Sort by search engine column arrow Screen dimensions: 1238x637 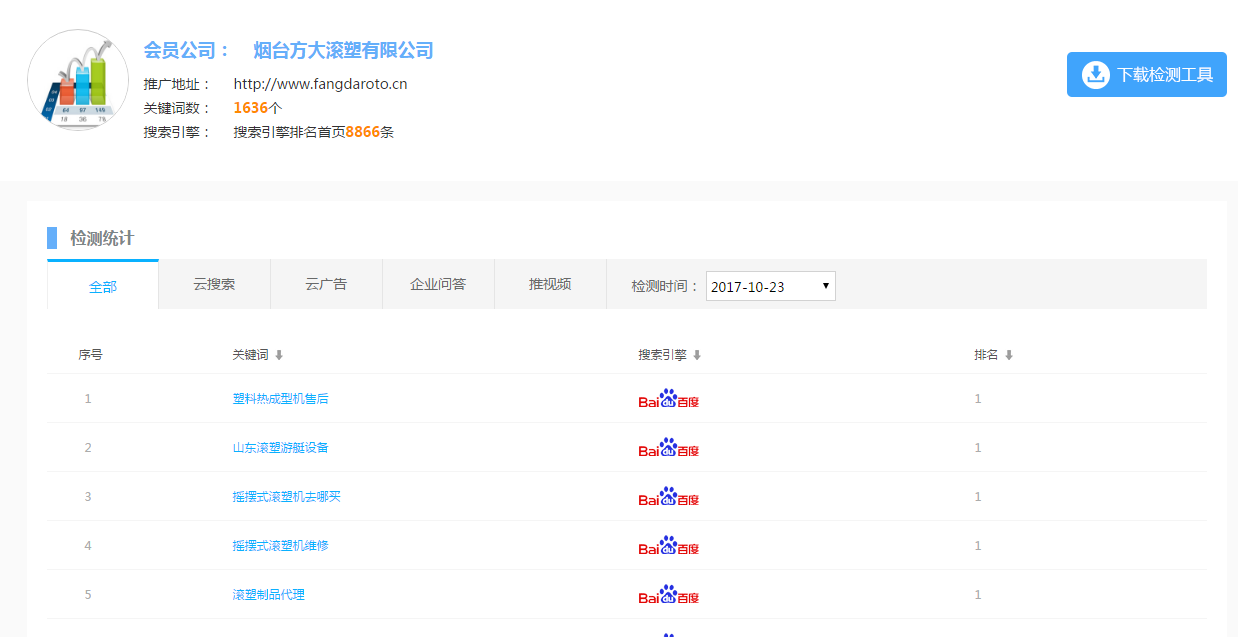click(x=697, y=355)
